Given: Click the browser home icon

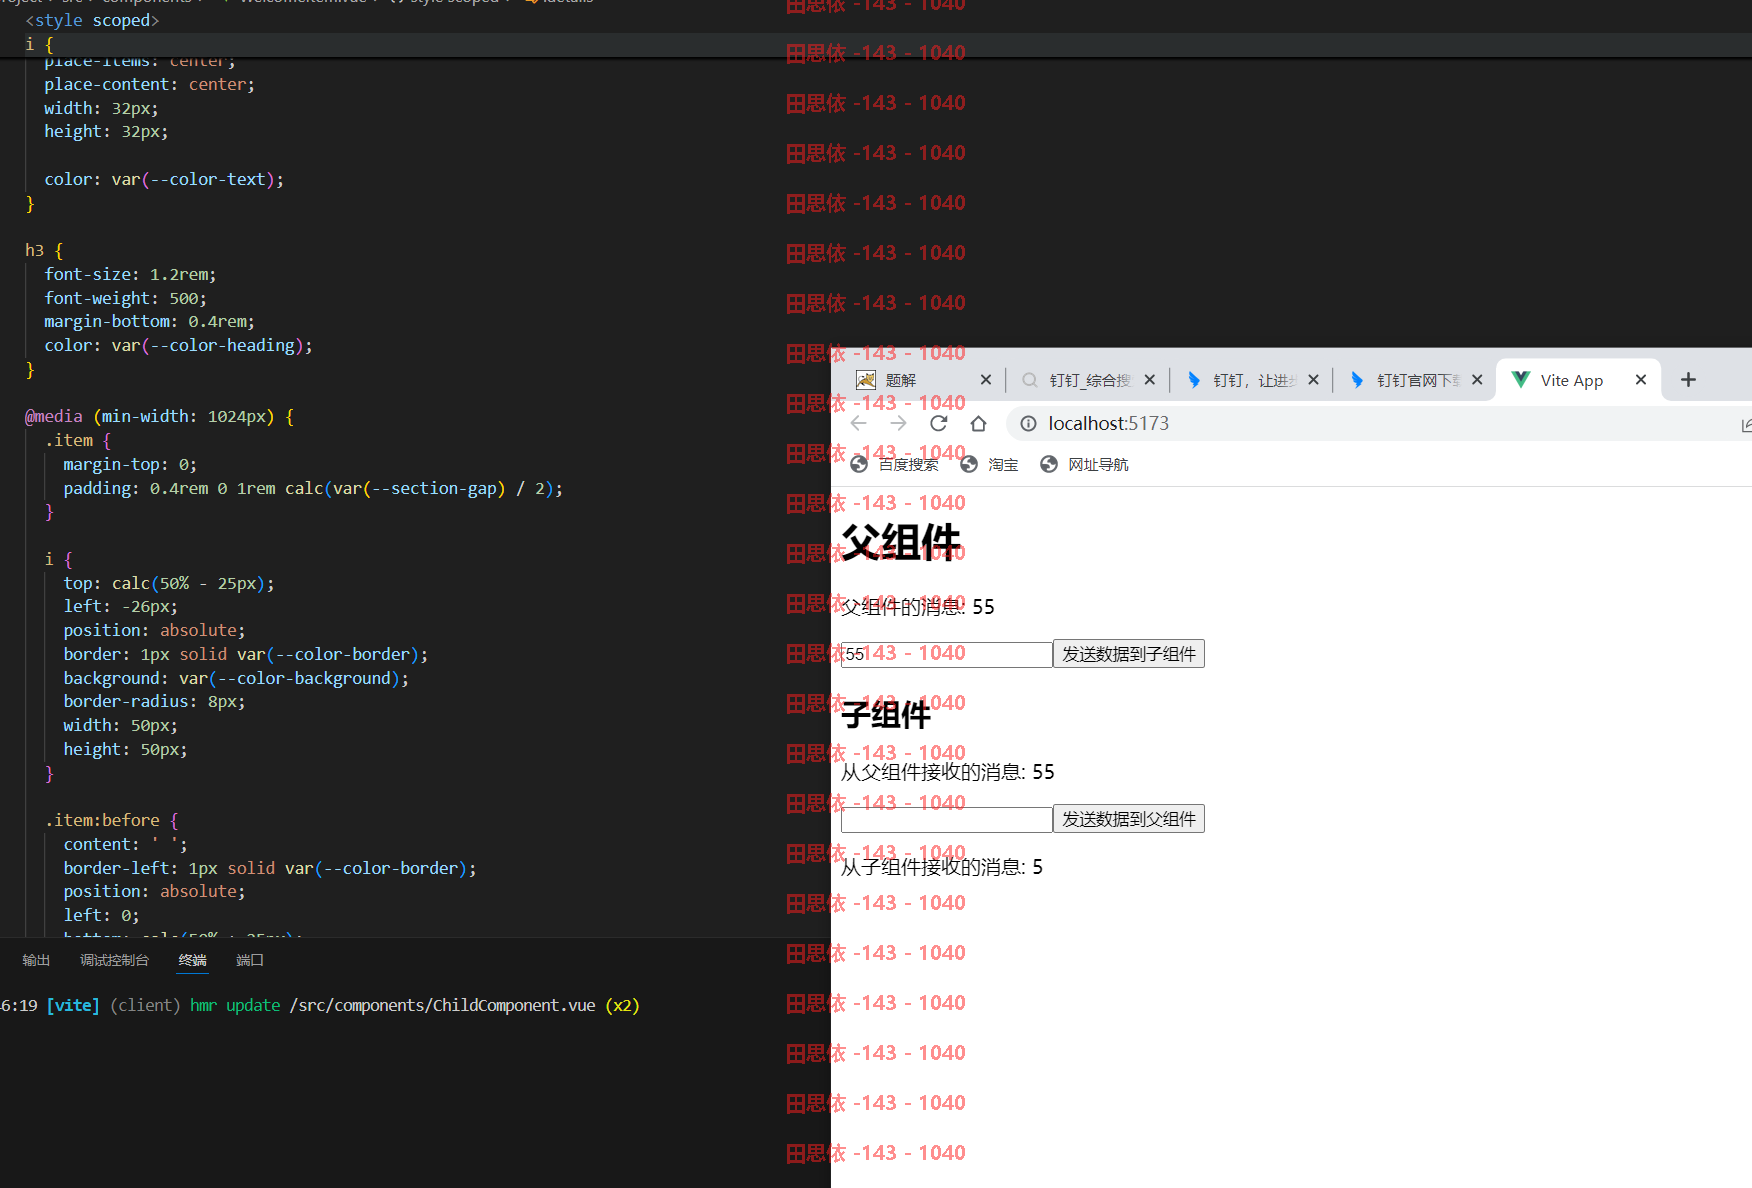Looking at the screenshot, I should click(978, 423).
